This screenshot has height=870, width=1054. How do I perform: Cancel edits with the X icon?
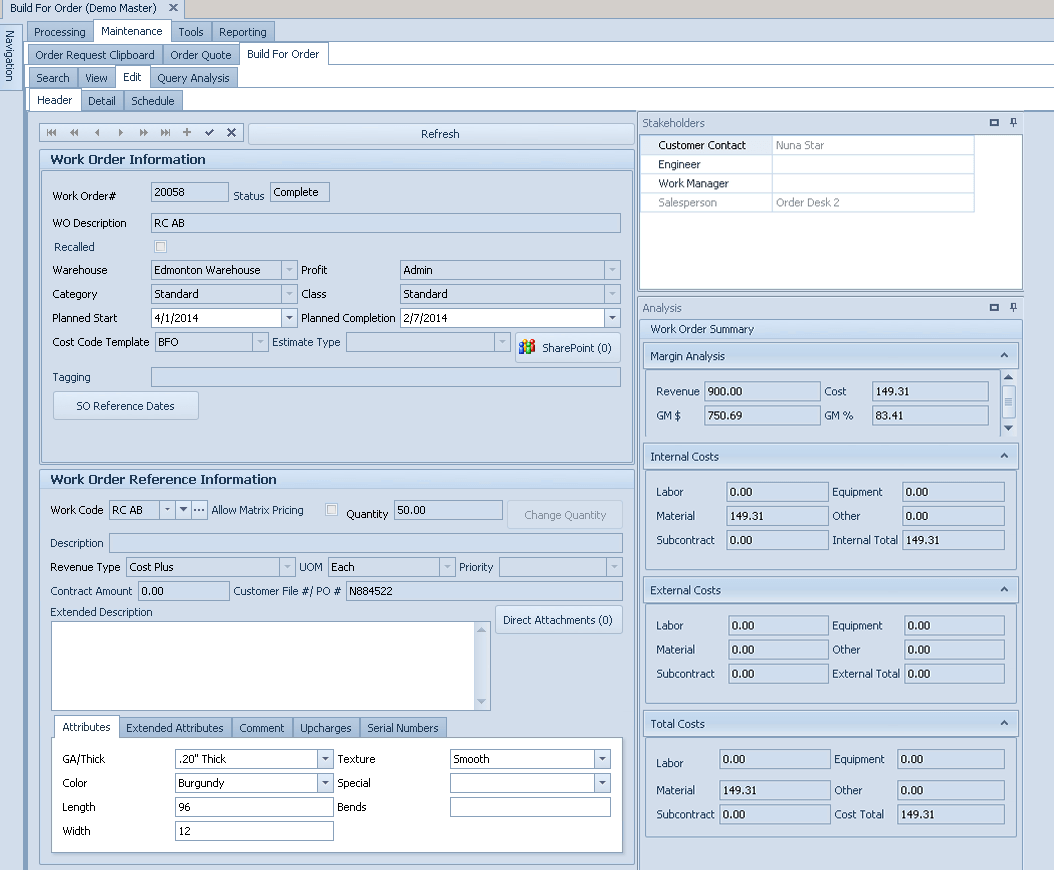tap(232, 132)
